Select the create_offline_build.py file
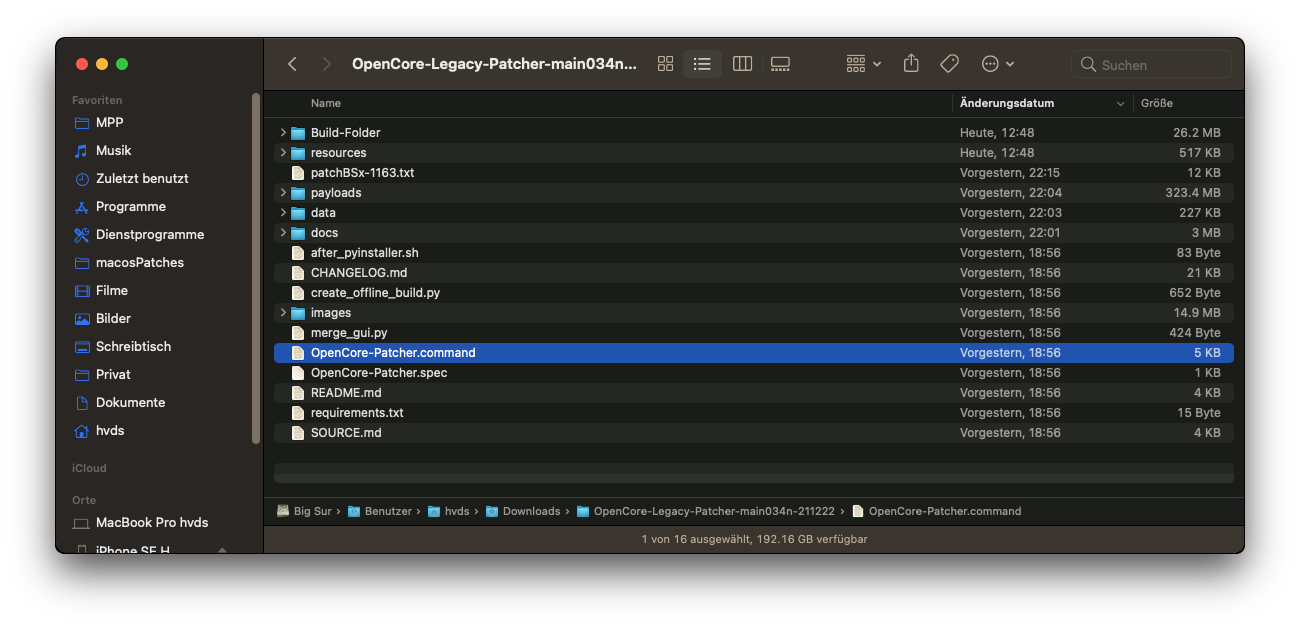This screenshot has height=627, width=1300. [754, 293]
